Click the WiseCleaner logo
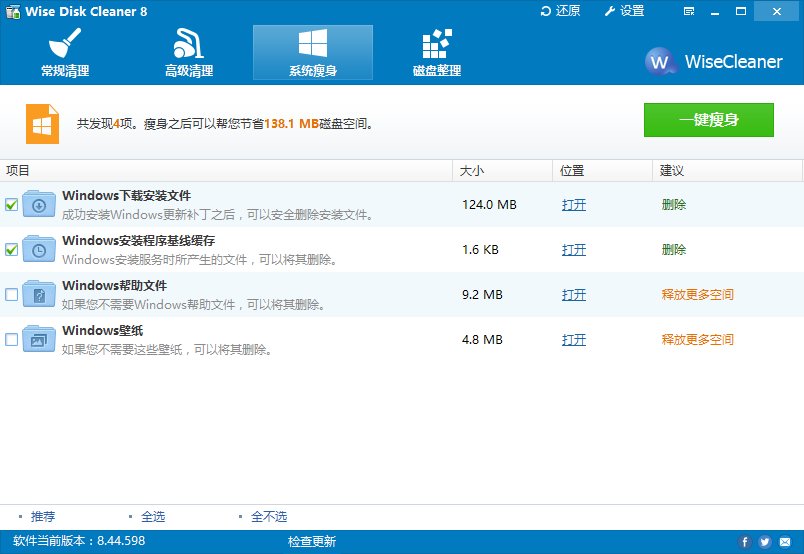This screenshot has width=804, height=554. pos(714,62)
